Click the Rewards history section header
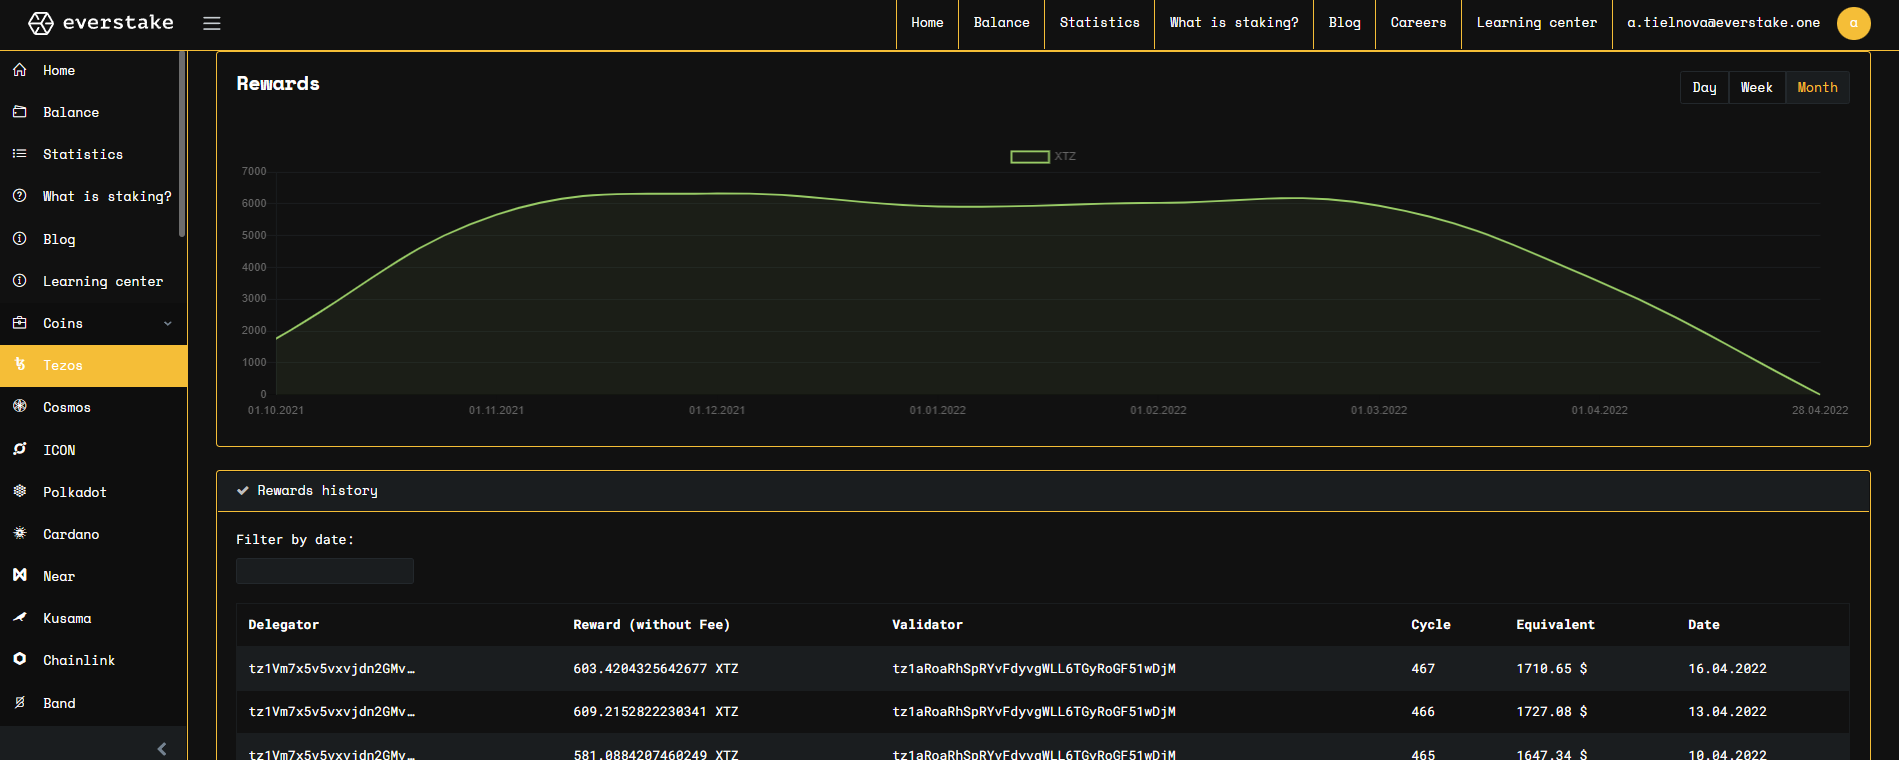The width and height of the screenshot is (1899, 760). (x=1043, y=491)
